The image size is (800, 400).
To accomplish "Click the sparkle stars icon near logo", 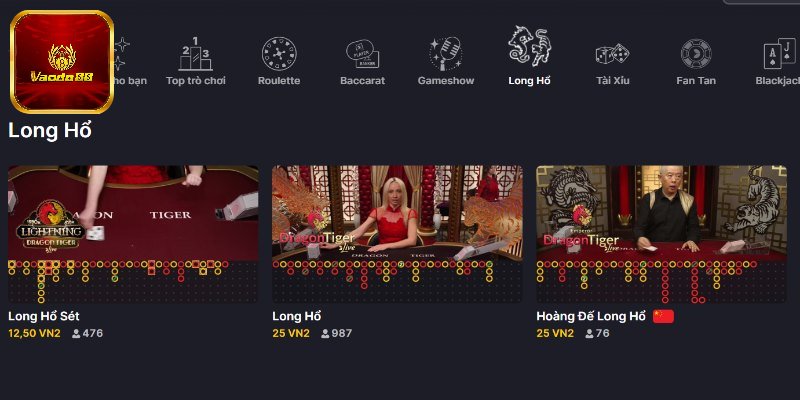I will pos(121,53).
